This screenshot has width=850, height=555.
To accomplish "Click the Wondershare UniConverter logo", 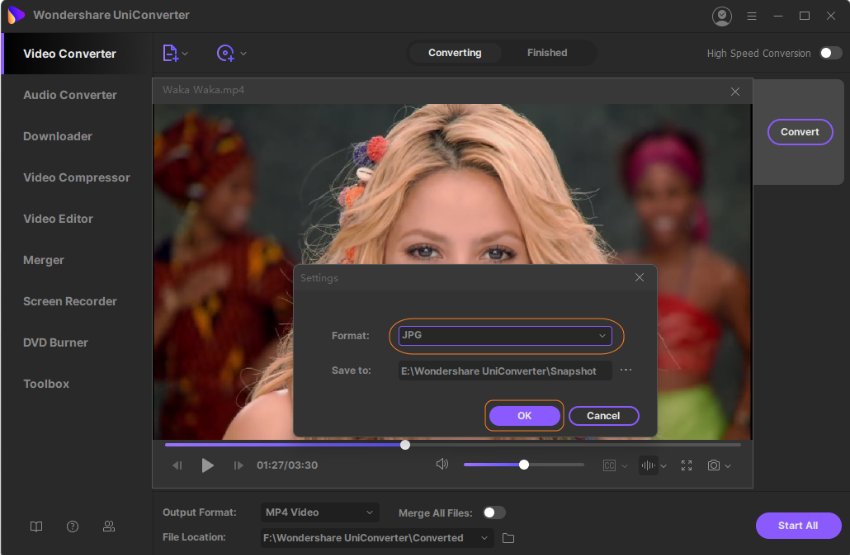I will 16,15.
